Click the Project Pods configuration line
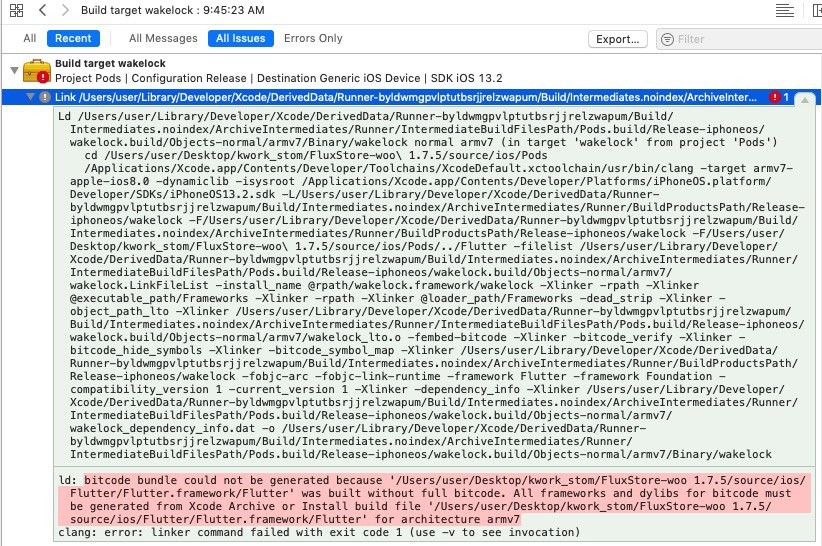822x546 pixels. 278,78
